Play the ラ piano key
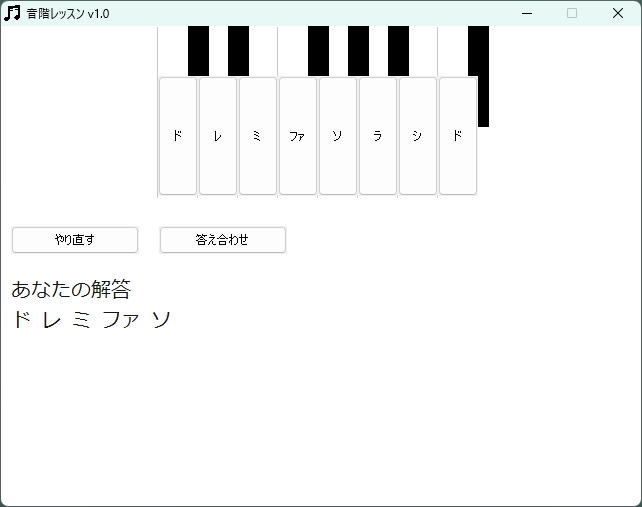Image resolution: width=642 pixels, height=507 pixels. [377, 136]
